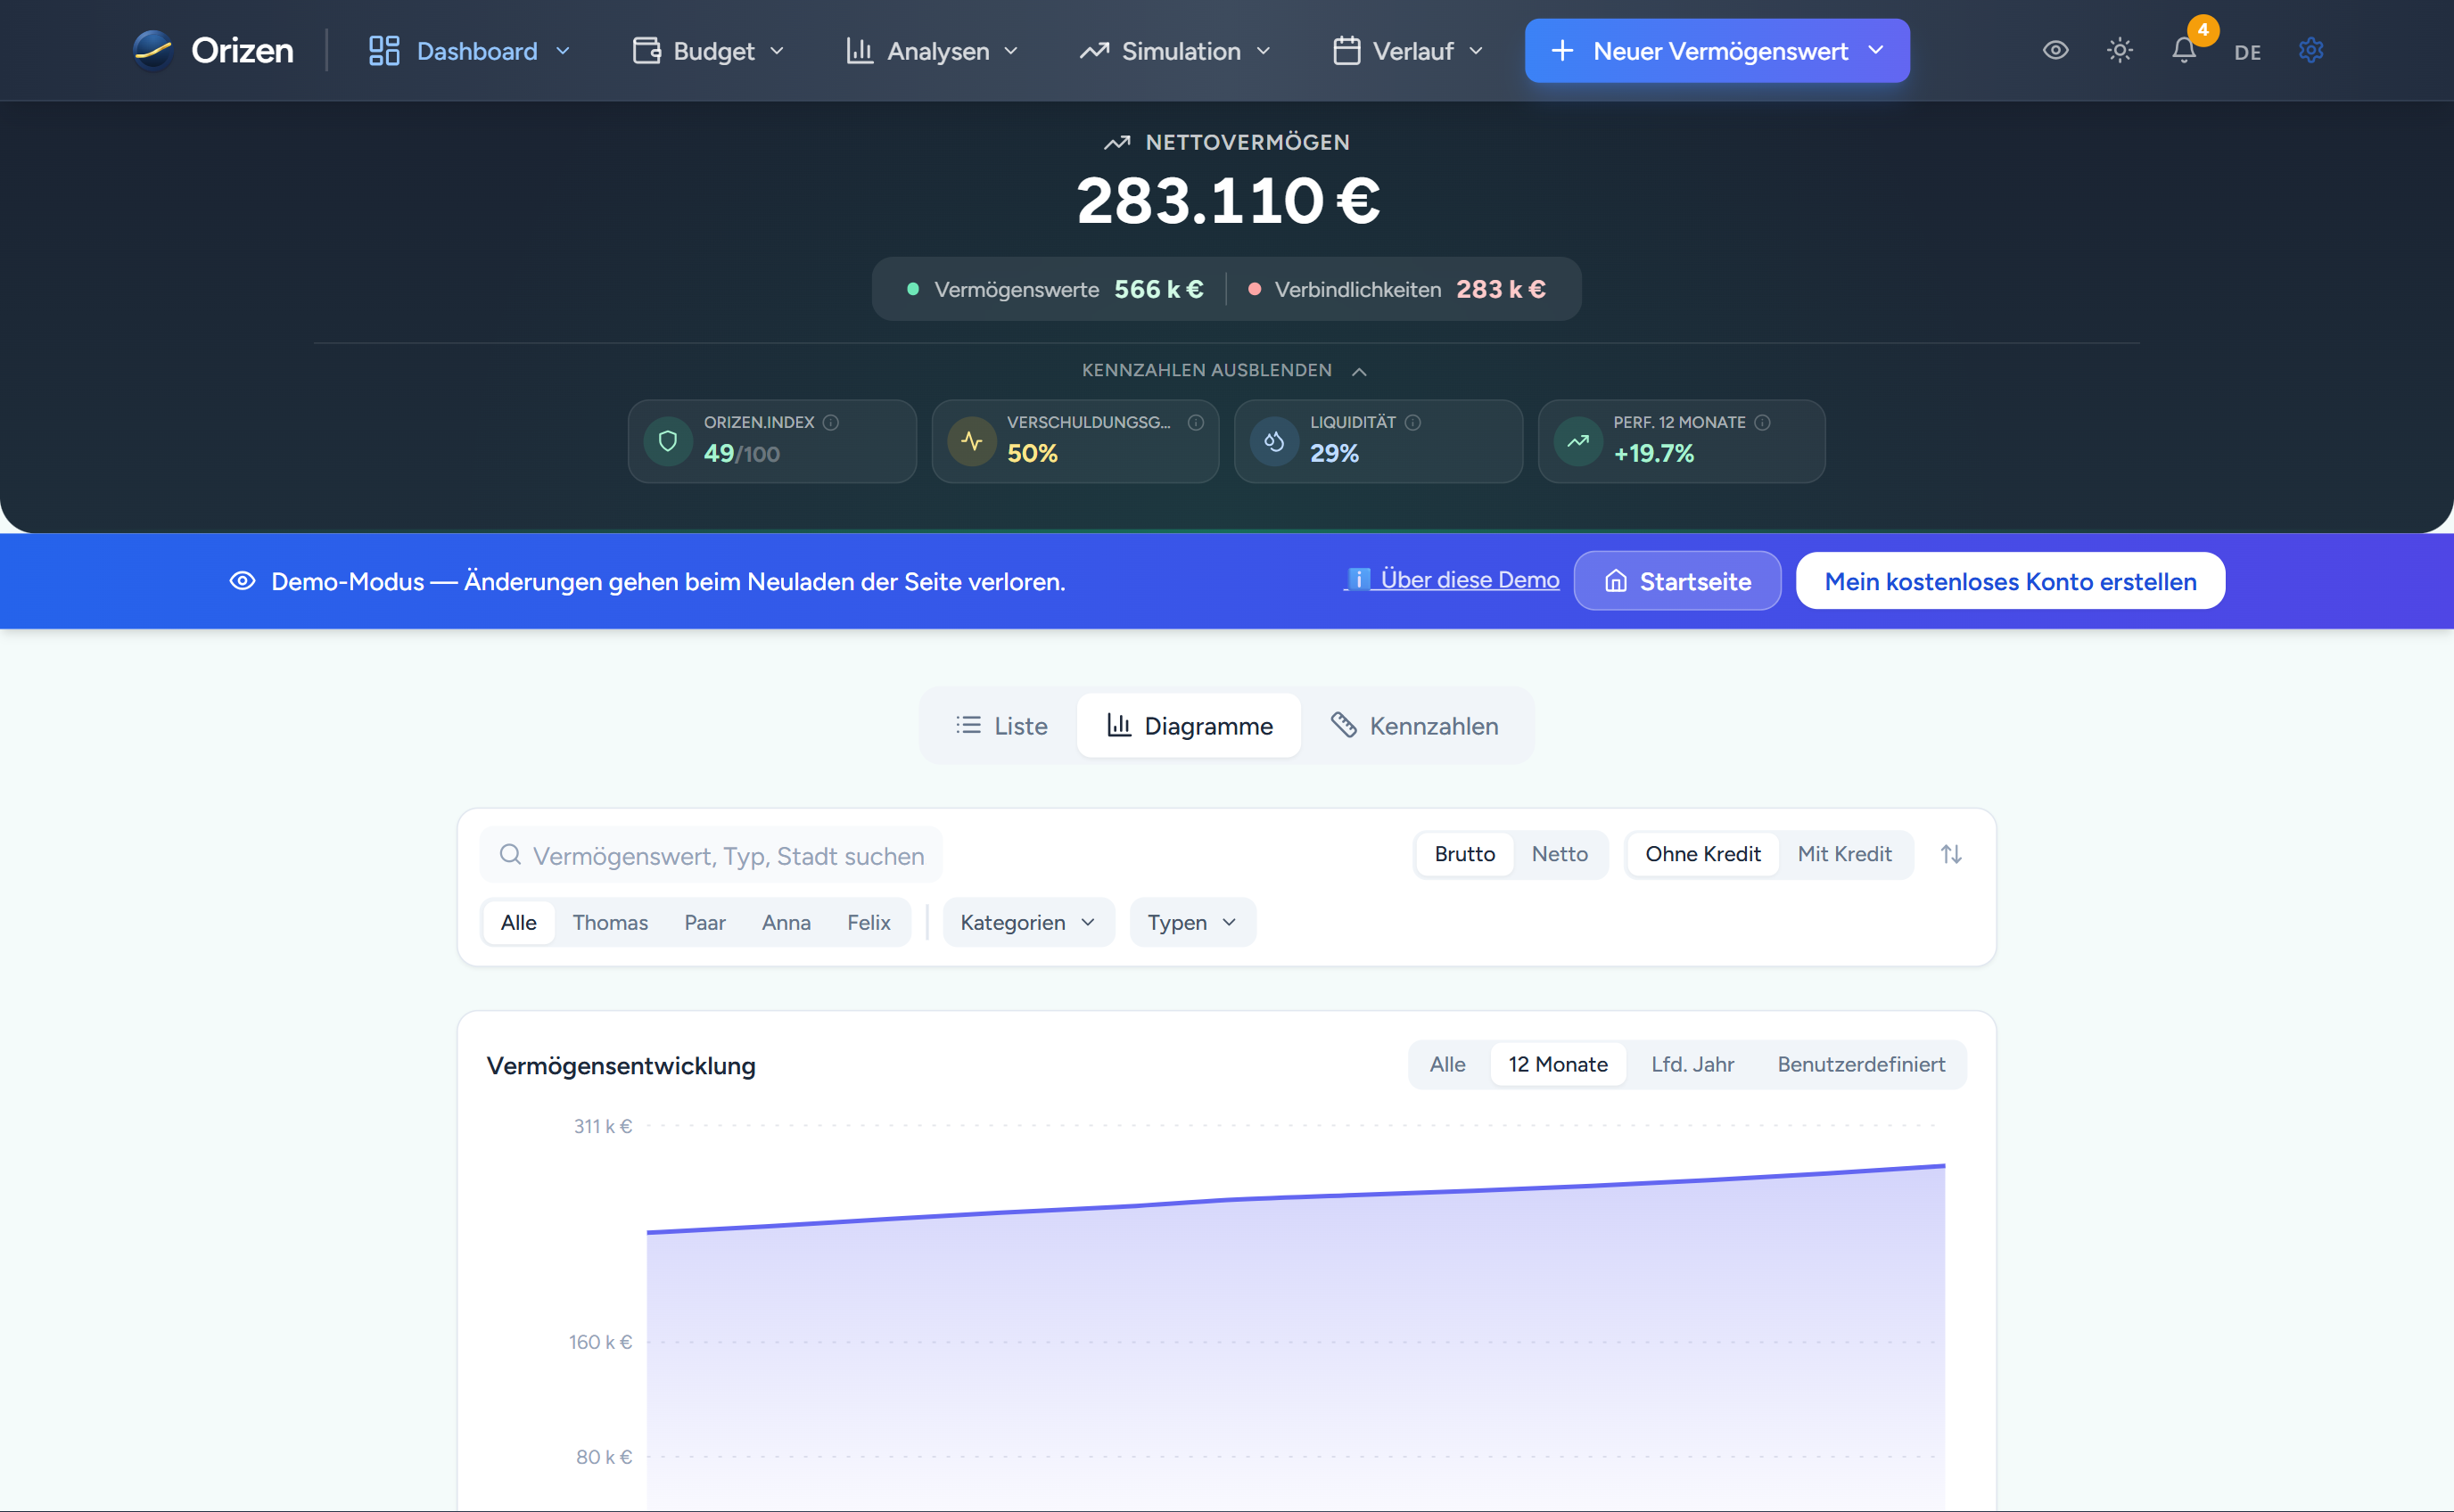The image size is (2454, 1512).
Task: Click the info icon next to ORIZEN.INDEX
Action: pos(831,422)
